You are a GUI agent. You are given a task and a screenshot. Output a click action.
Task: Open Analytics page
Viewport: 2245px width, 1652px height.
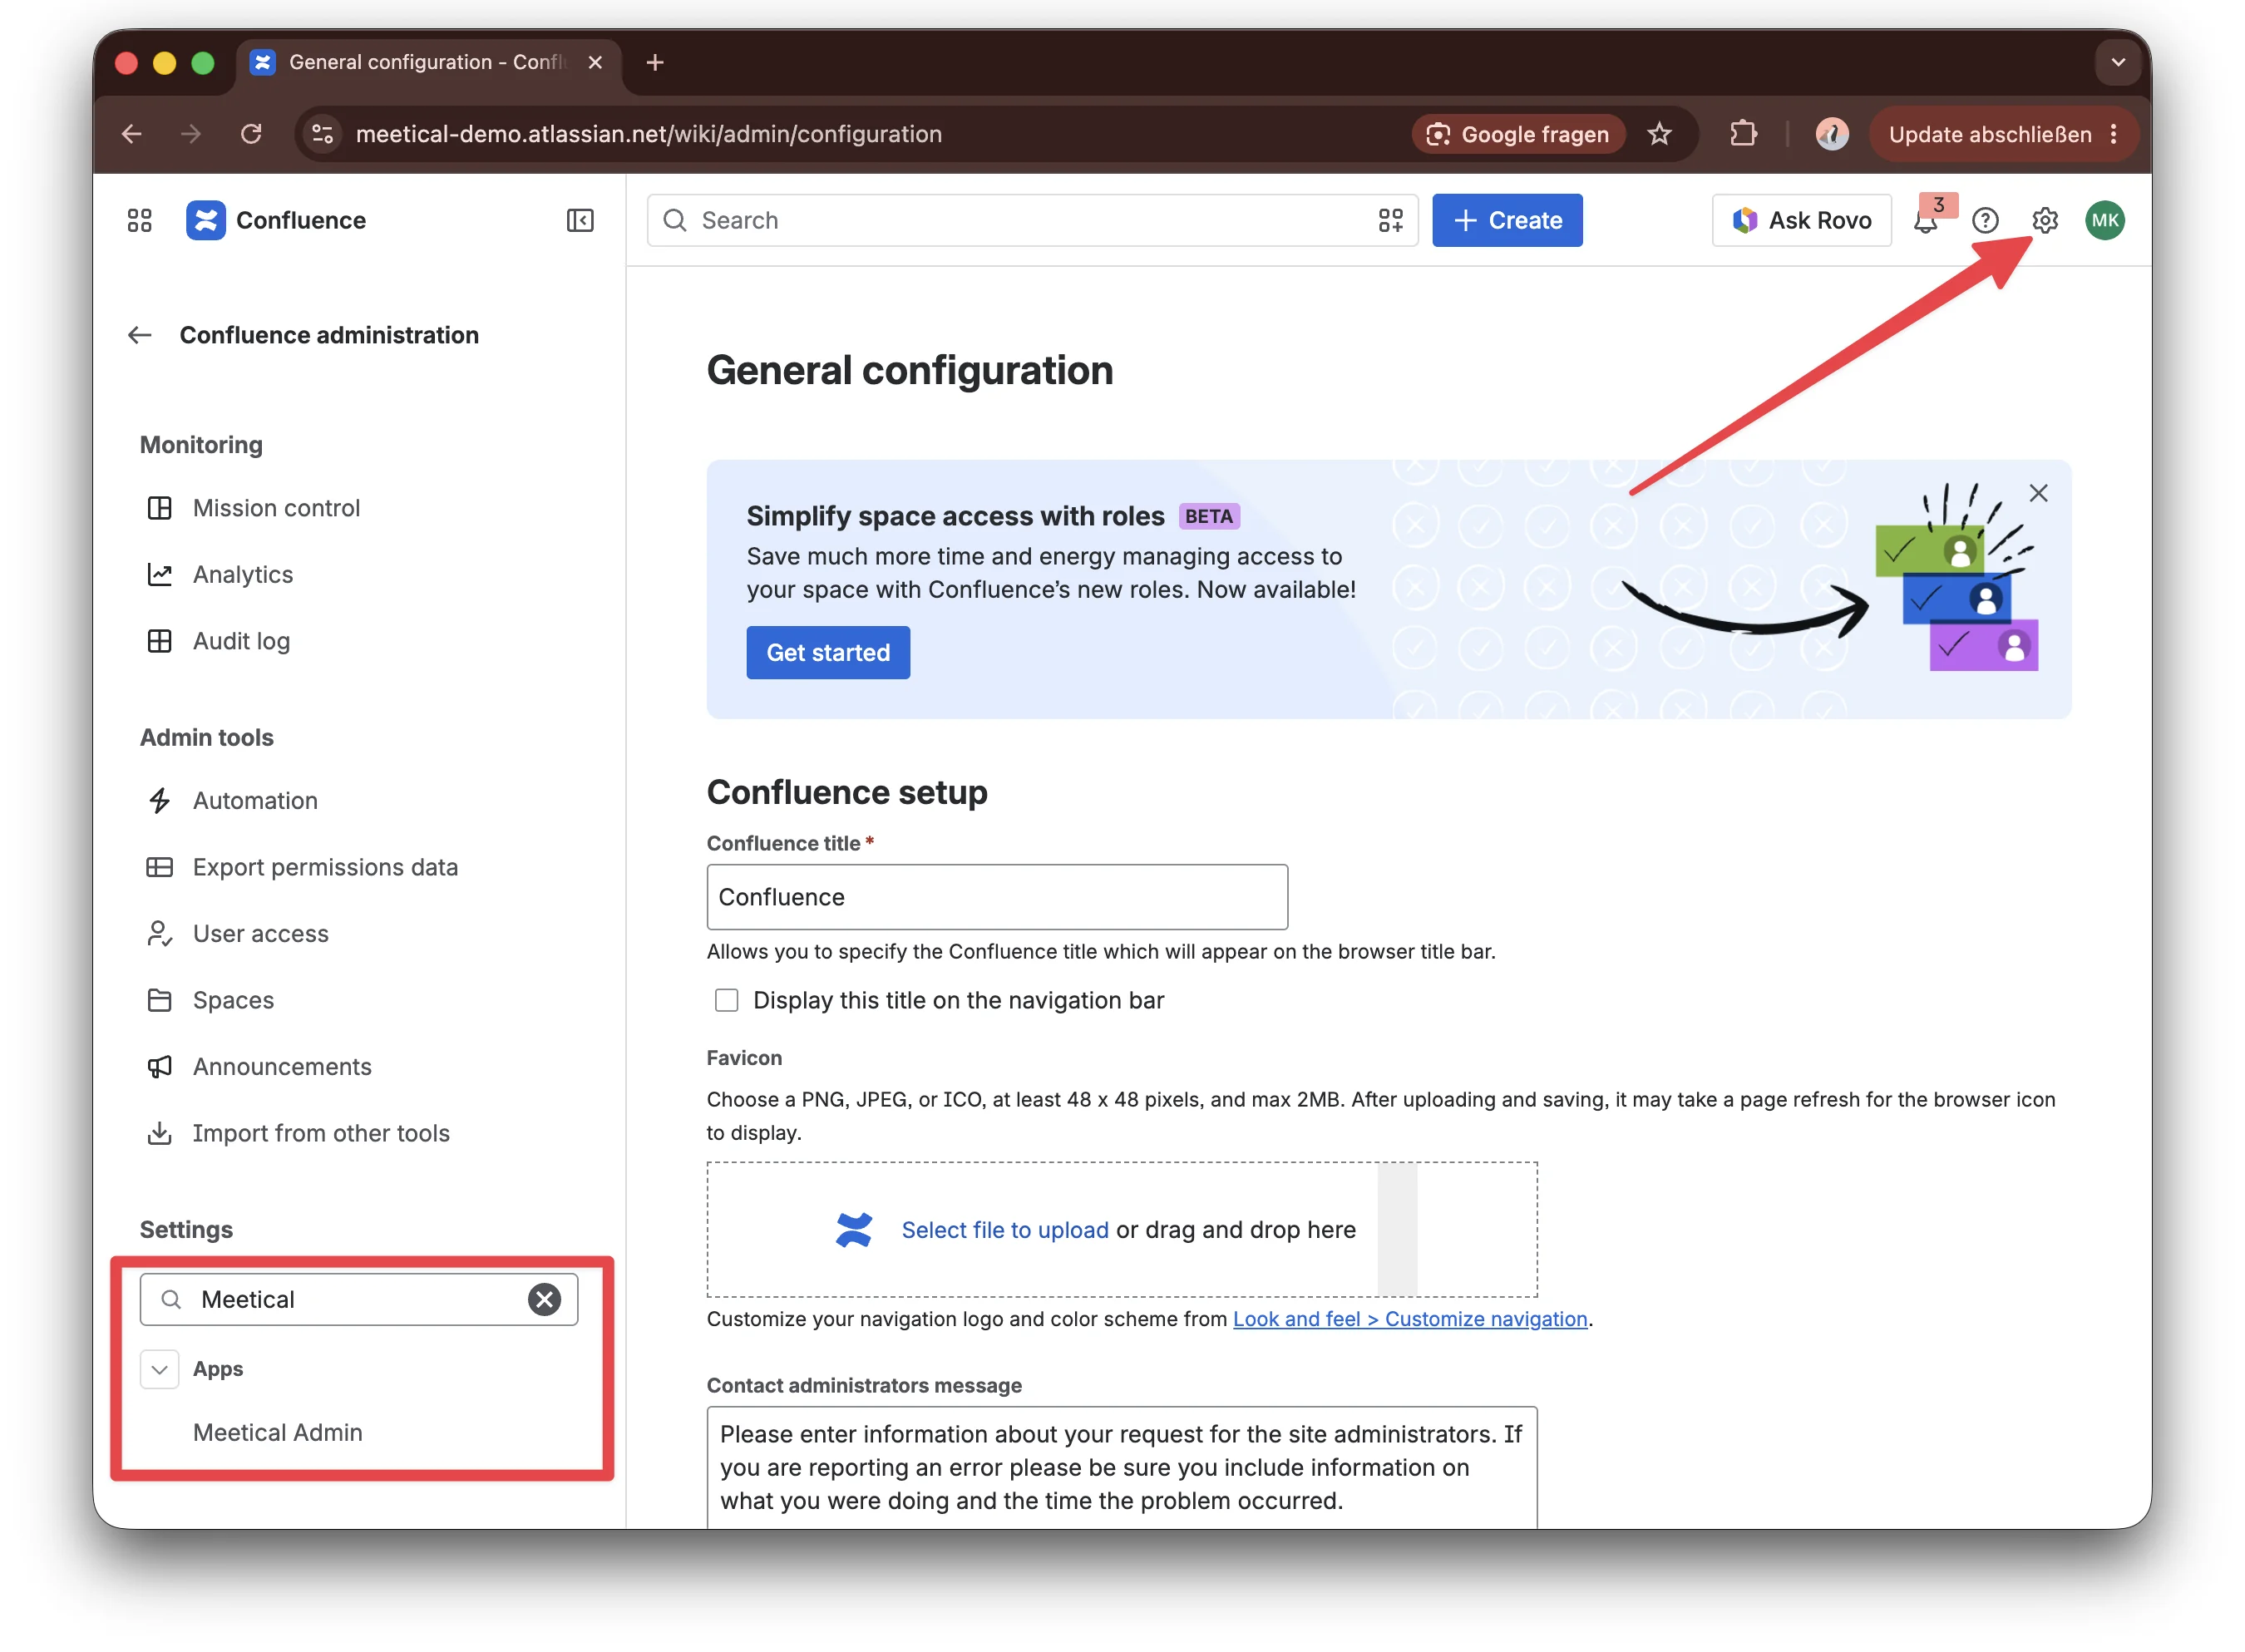click(243, 574)
